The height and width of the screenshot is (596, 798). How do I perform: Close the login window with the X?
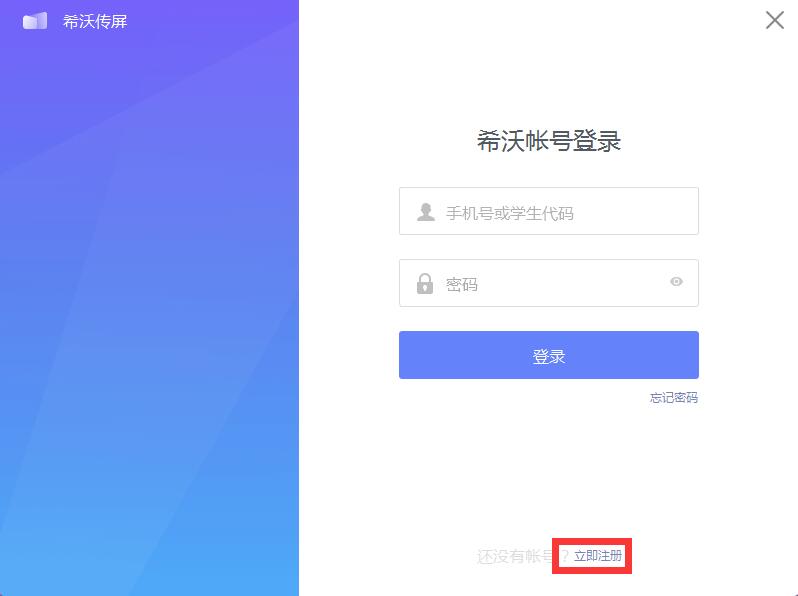(775, 20)
